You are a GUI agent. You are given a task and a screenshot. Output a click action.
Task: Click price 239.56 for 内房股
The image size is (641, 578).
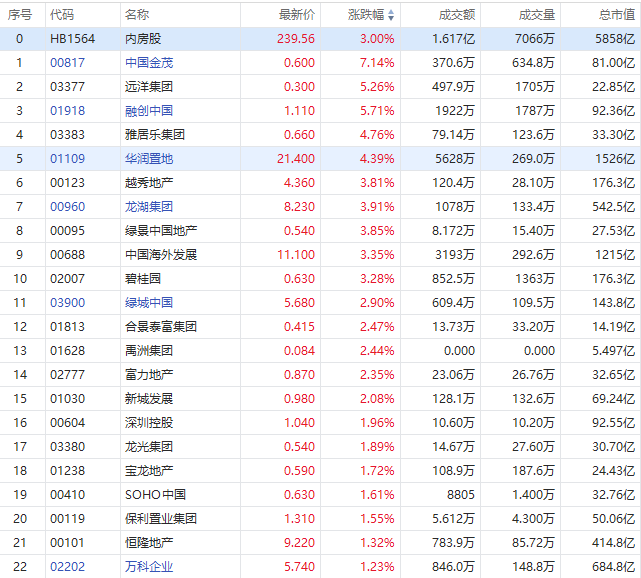pos(296,39)
